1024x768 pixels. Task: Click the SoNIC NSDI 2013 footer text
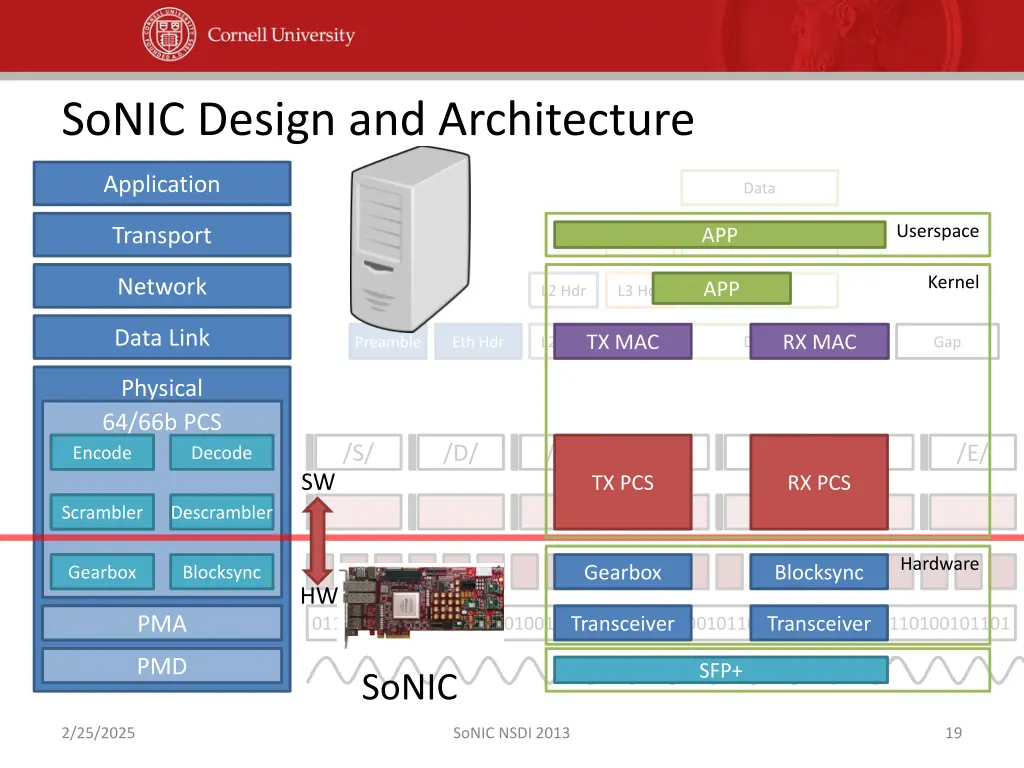(511, 733)
